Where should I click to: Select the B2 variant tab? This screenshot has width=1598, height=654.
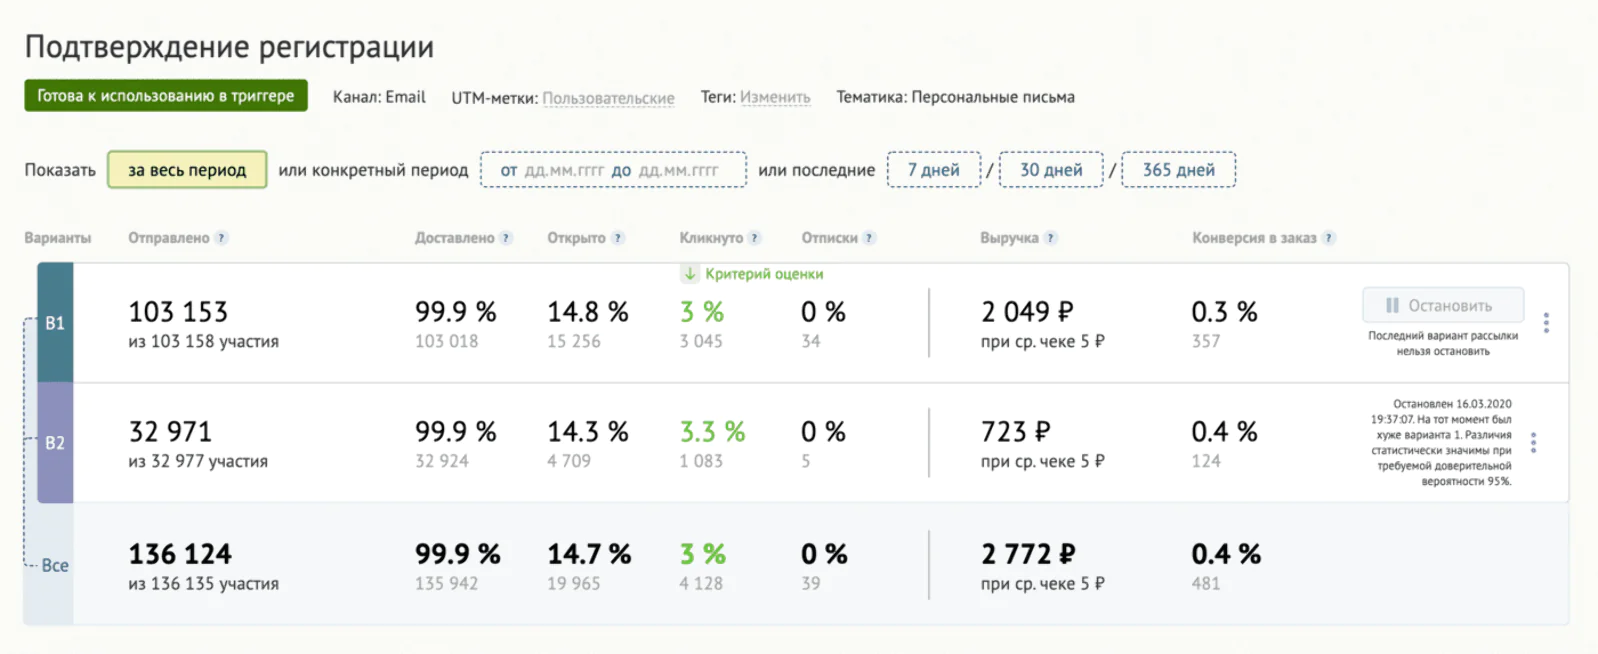(55, 443)
